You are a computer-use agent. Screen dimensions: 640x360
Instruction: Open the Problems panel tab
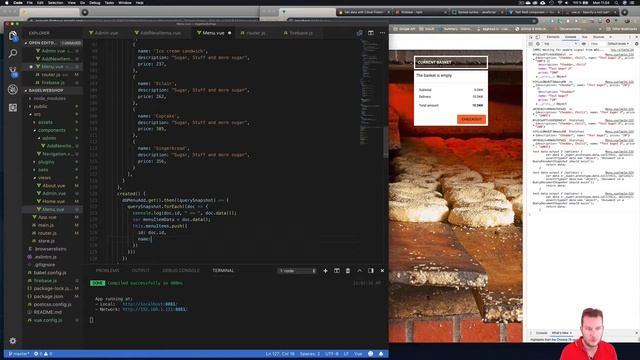(107, 271)
